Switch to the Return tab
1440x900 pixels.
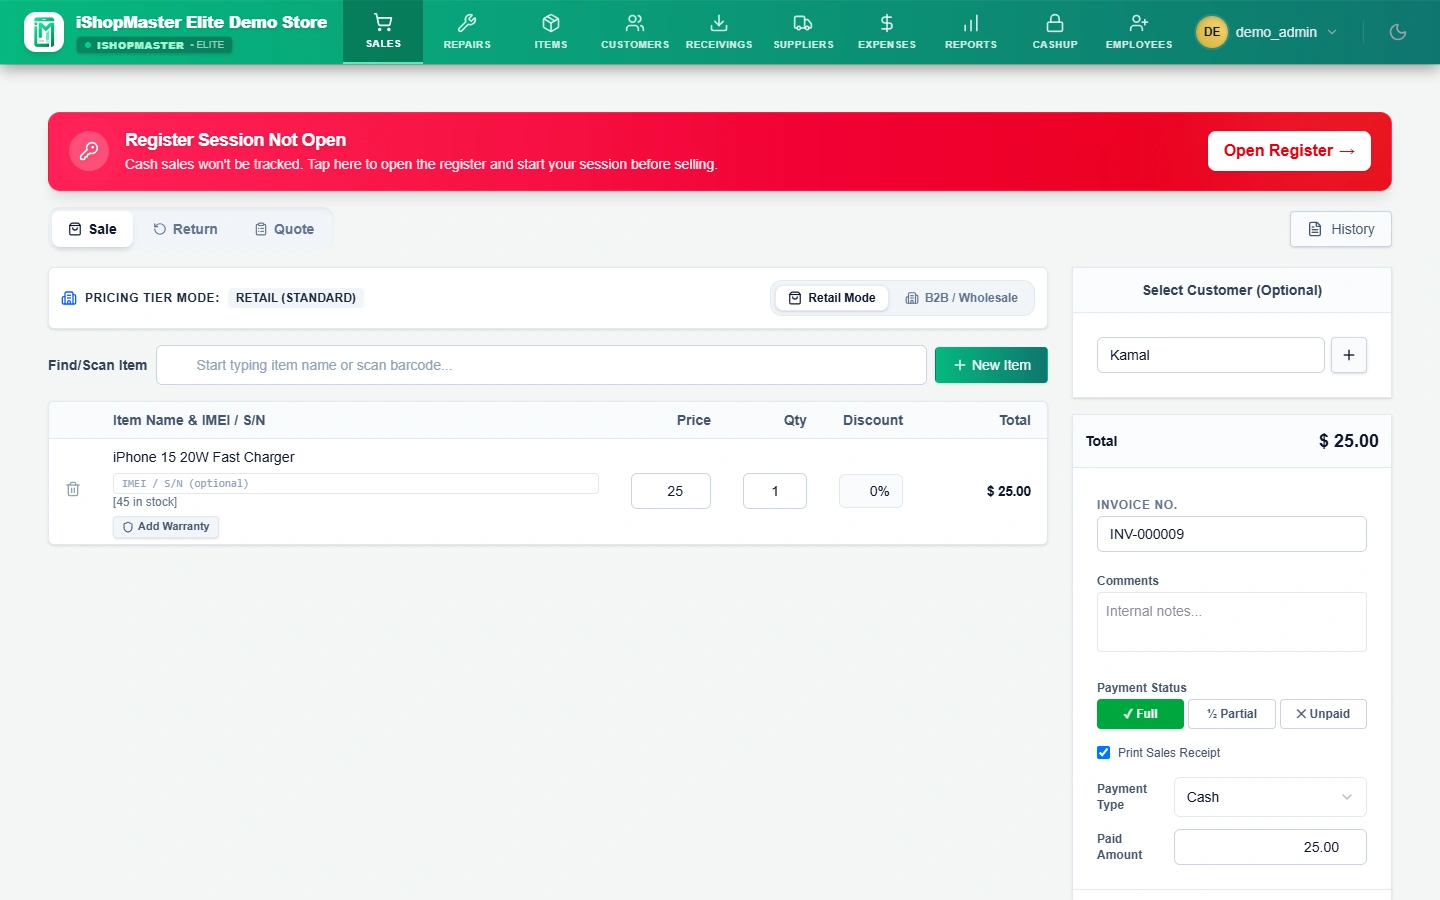pos(185,229)
